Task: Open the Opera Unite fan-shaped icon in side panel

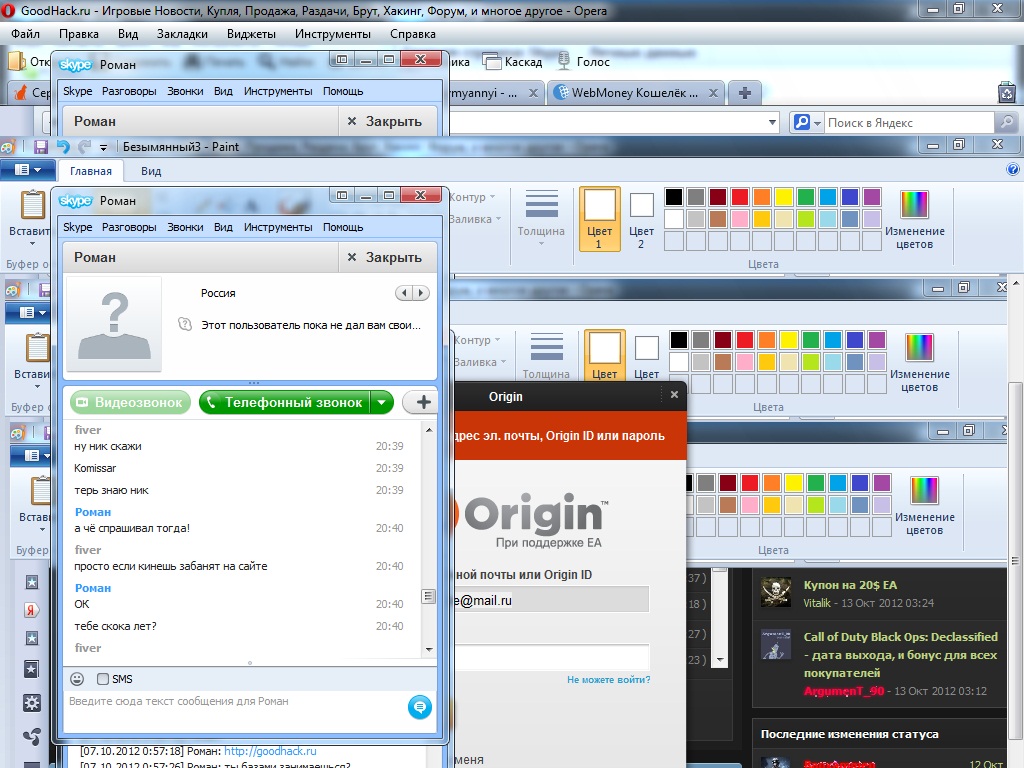Action: click(31, 737)
